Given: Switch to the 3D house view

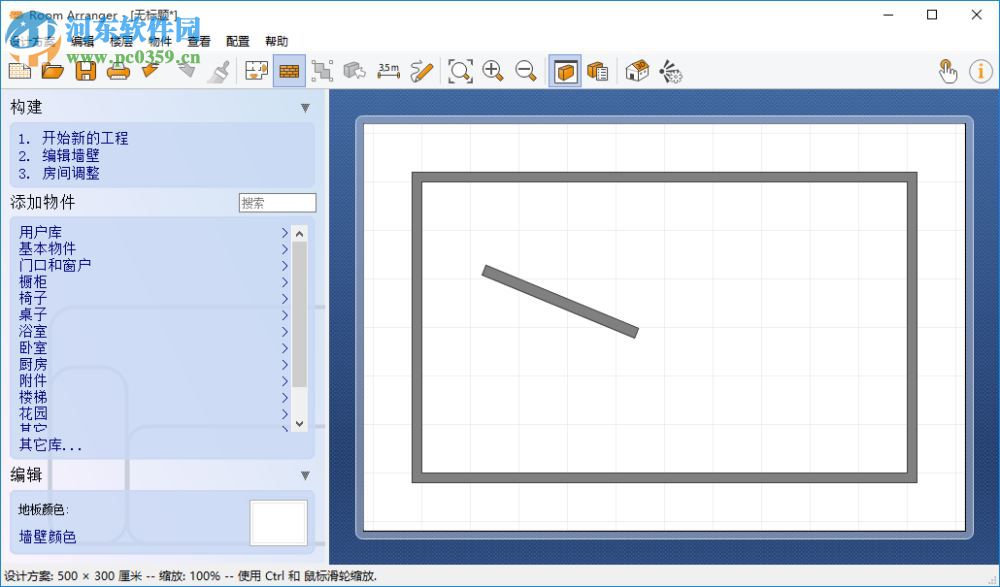Looking at the screenshot, I should pyautogui.click(x=637, y=71).
